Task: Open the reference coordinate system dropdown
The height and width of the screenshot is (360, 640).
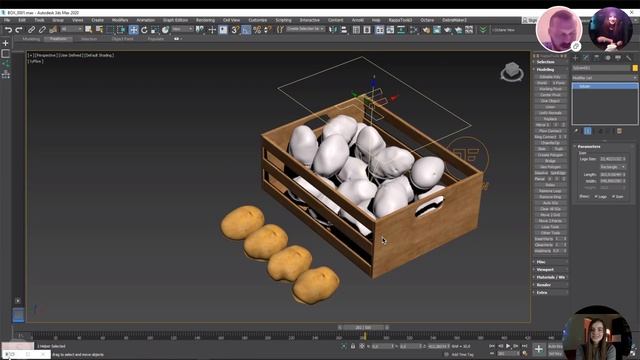Action: pyautogui.click(x=182, y=29)
